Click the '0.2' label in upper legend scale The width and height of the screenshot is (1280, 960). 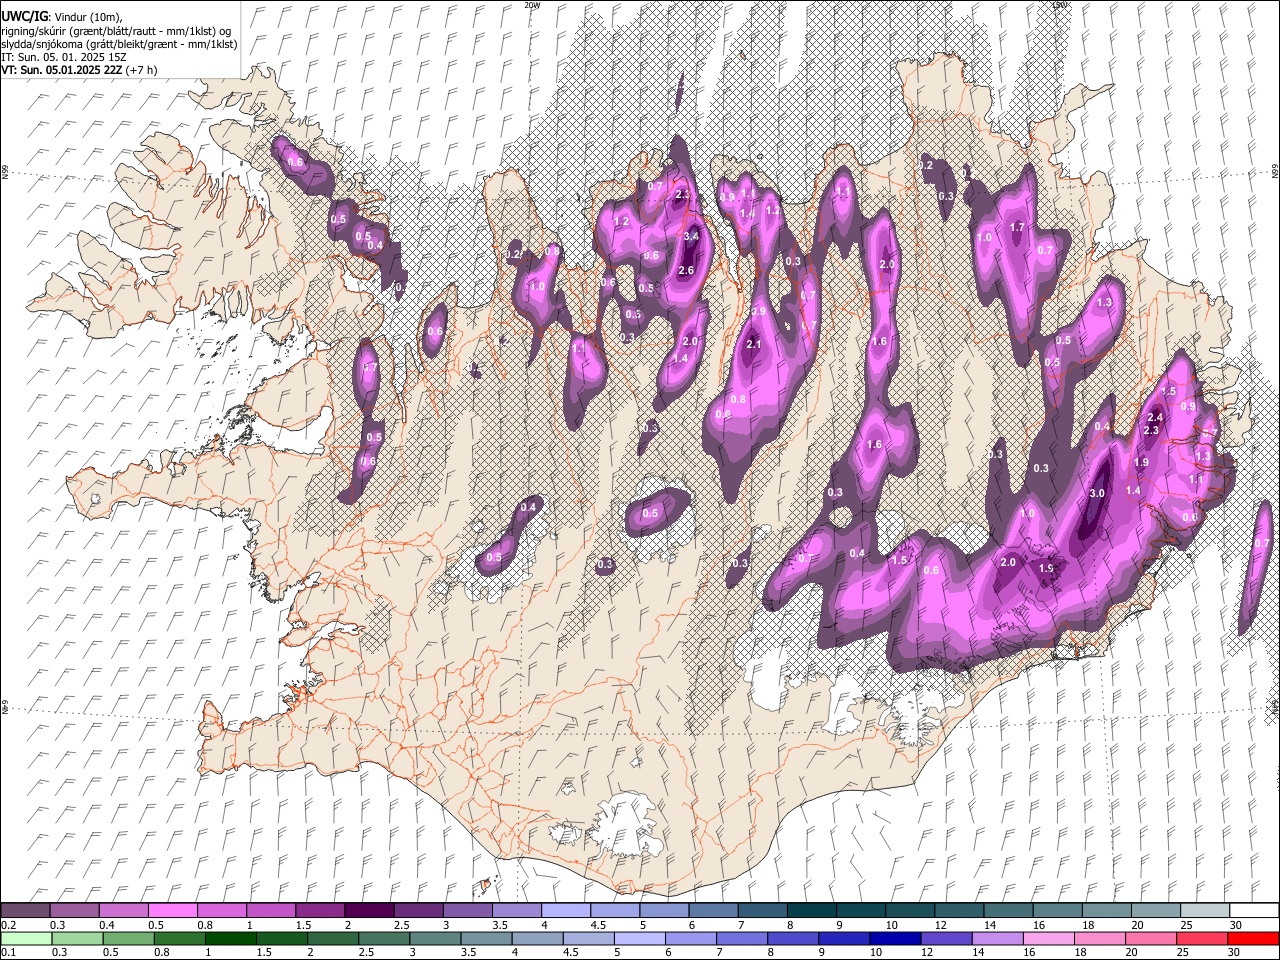tap(8, 925)
